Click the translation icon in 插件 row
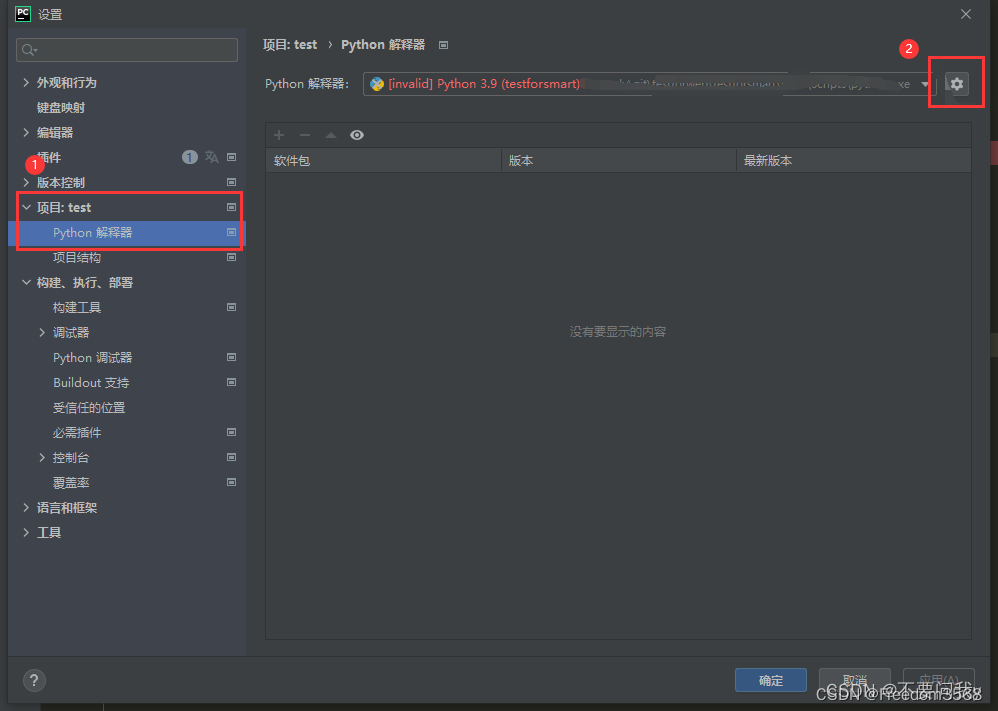 pos(211,157)
